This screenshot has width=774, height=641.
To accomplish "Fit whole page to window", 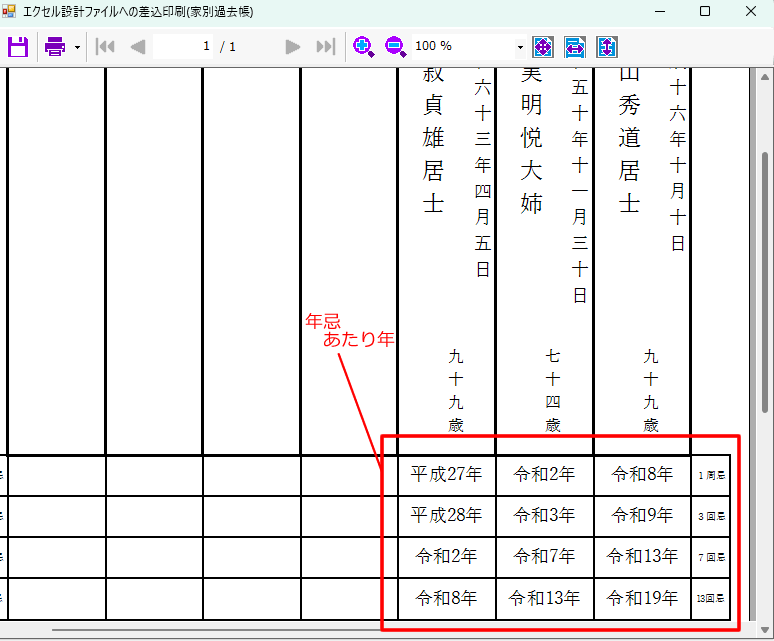I will coord(543,47).
